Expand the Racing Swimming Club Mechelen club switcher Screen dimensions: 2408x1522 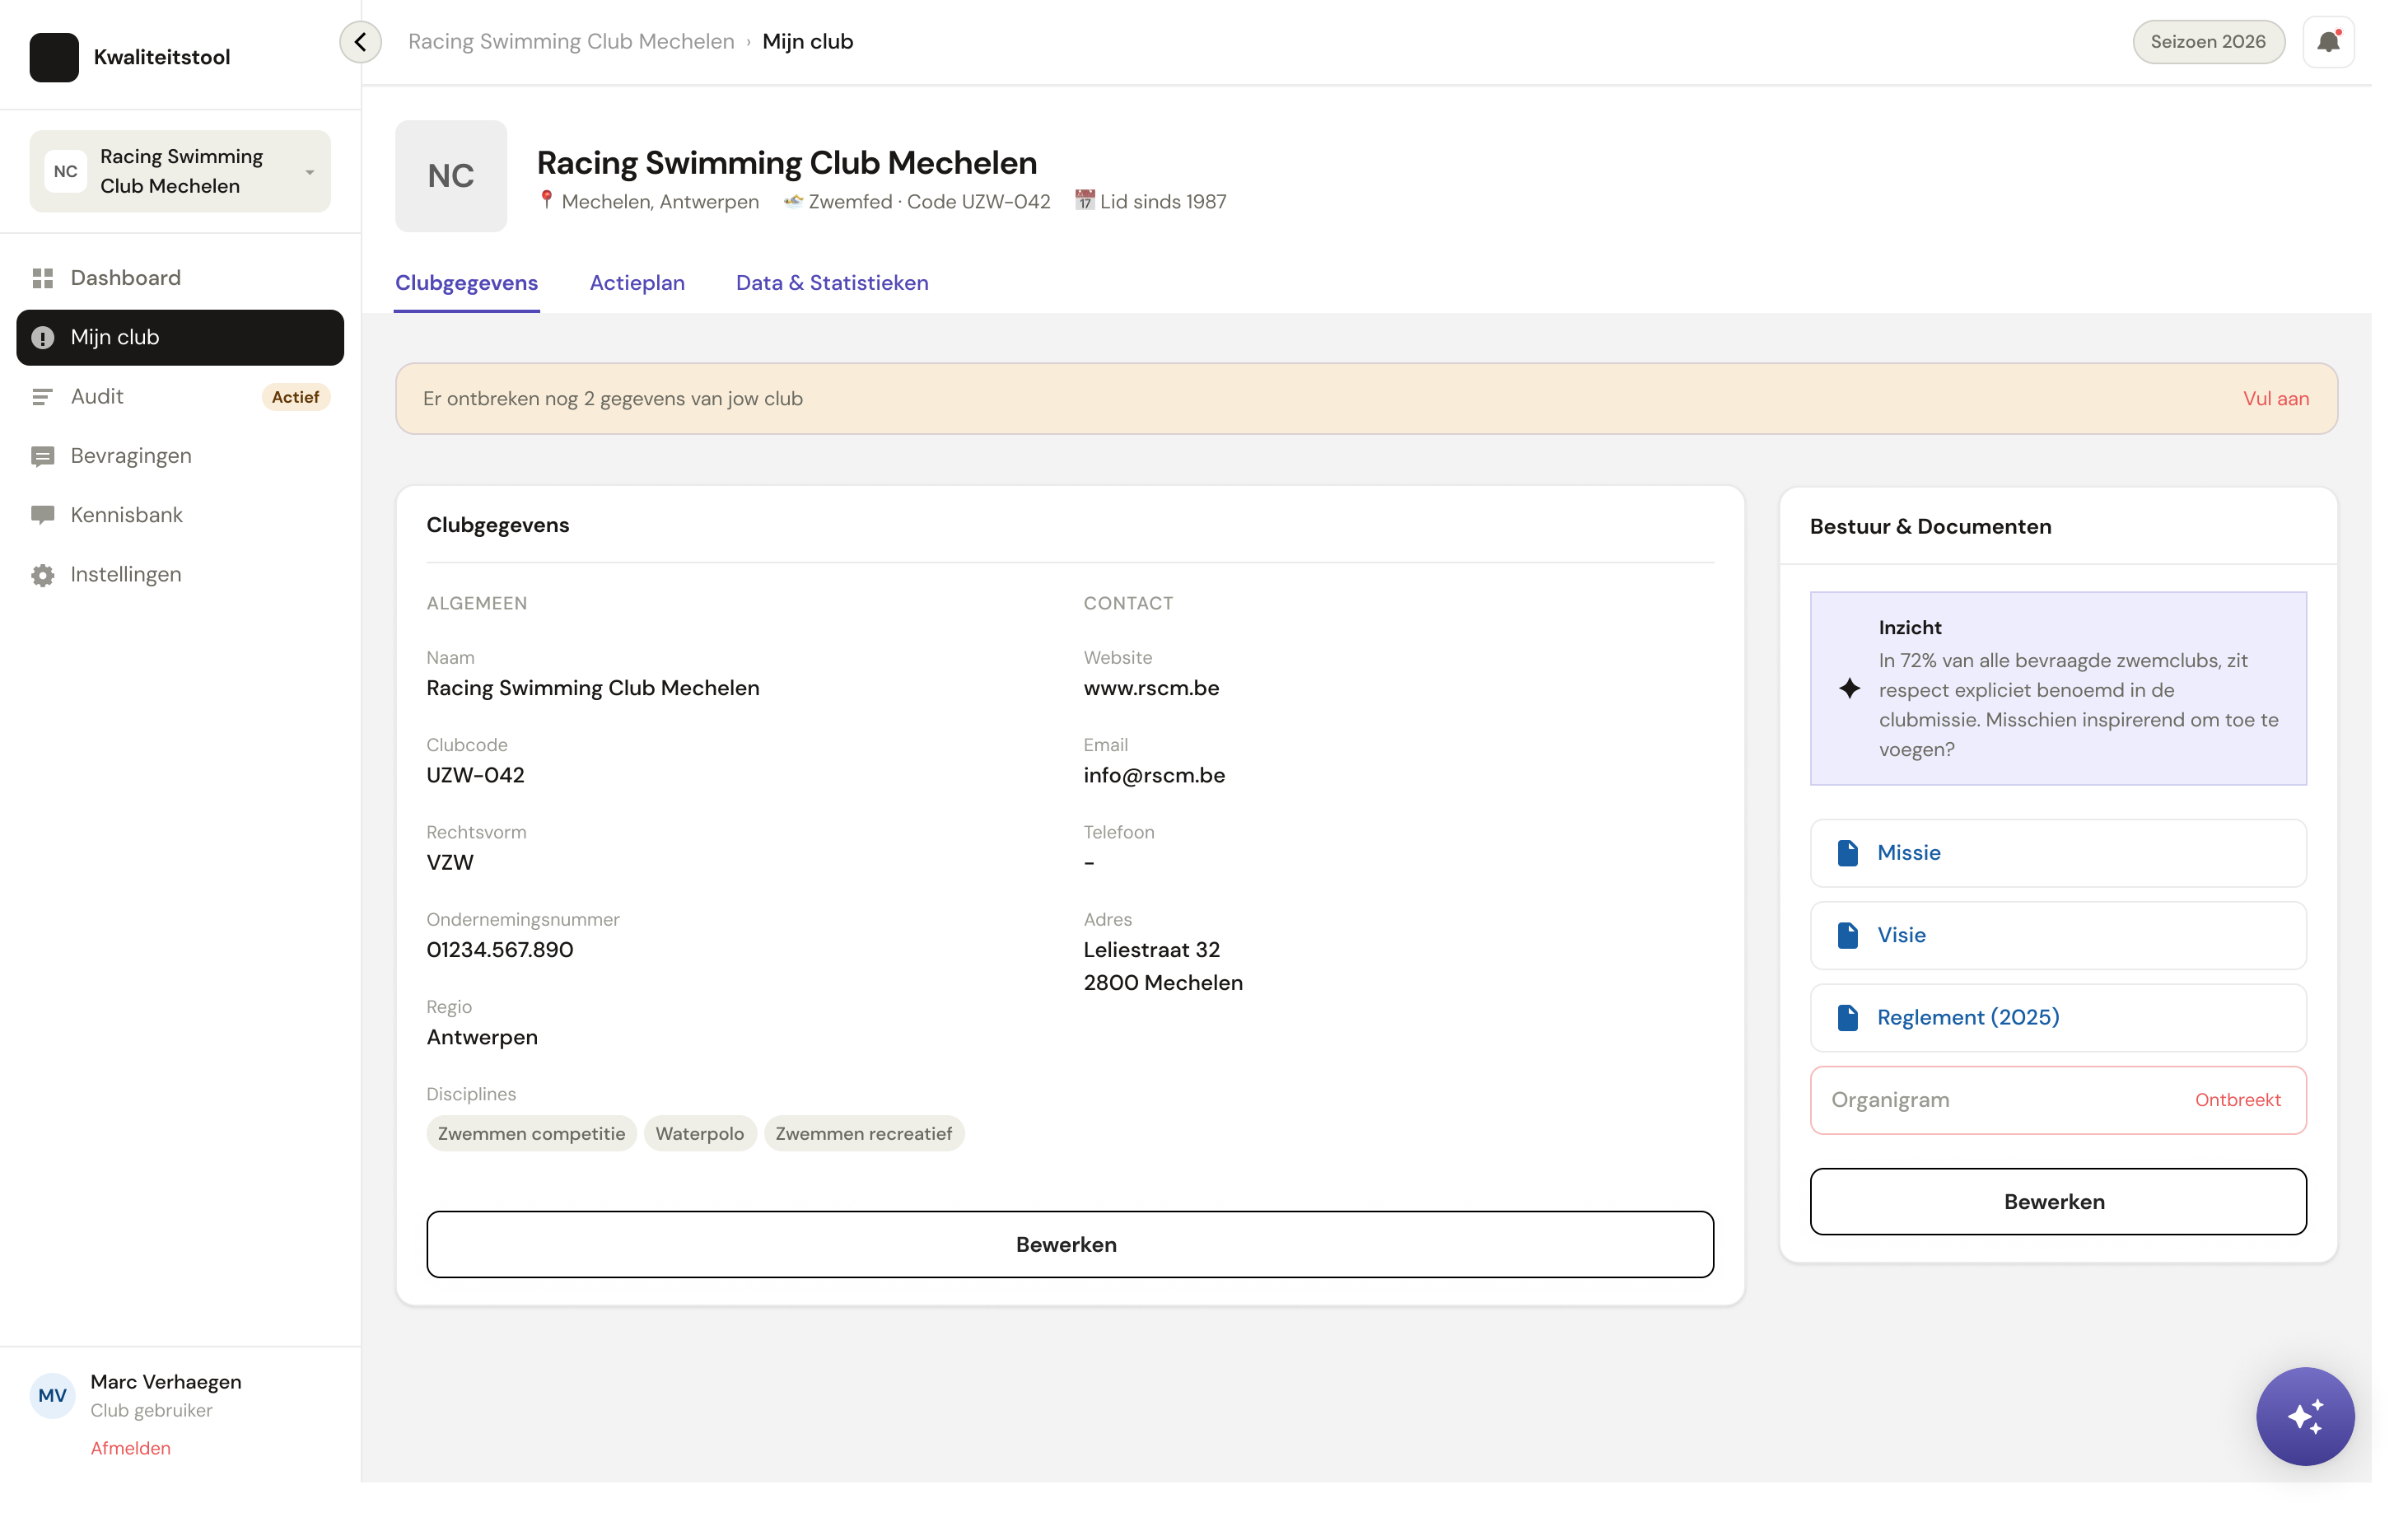coord(180,171)
